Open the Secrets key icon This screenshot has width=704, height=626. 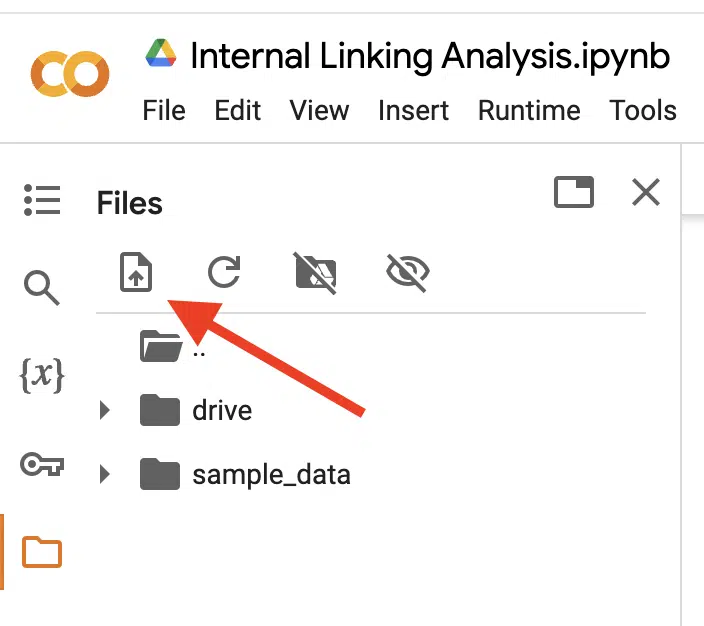pyautogui.click(x=42, y=464)
